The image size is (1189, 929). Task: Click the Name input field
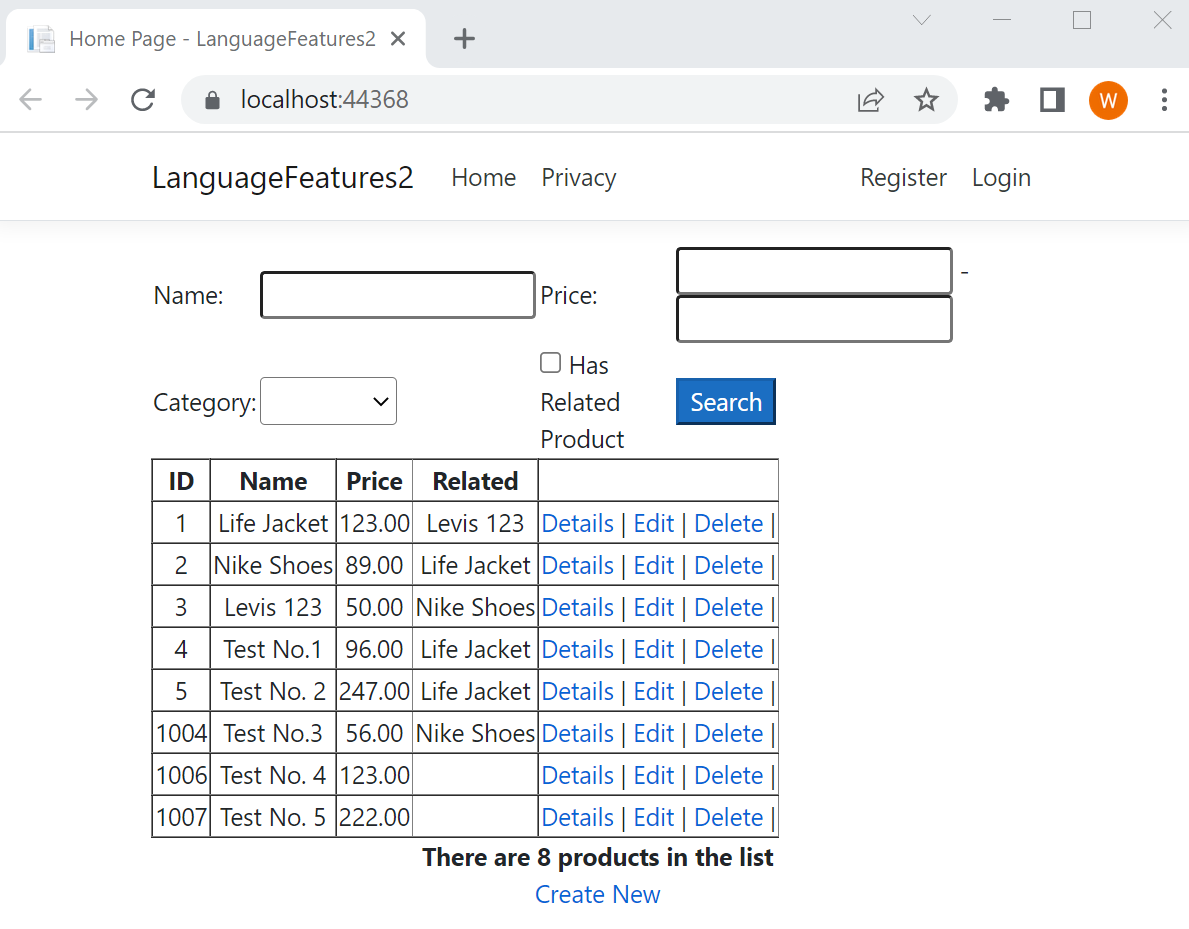397,295
